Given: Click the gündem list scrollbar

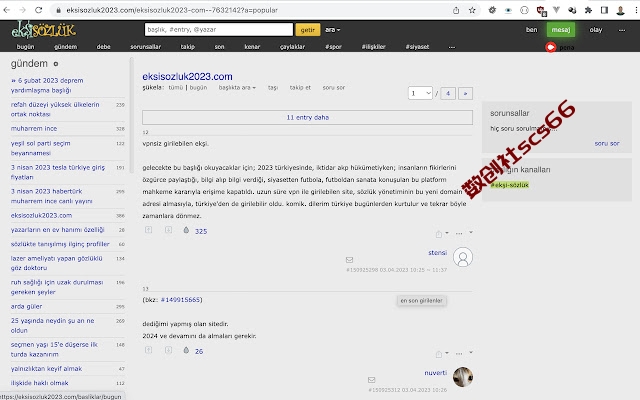Looking at the screenshot, I should pyautogui.click(x=131, y=116).
